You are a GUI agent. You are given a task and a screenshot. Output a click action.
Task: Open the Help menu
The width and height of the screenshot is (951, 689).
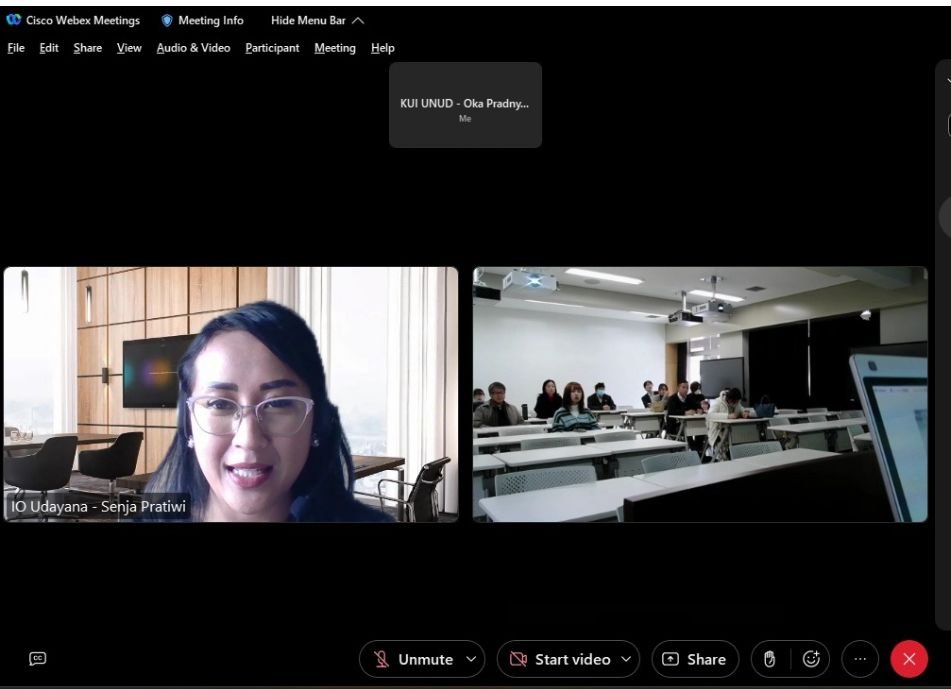(382, 48)
